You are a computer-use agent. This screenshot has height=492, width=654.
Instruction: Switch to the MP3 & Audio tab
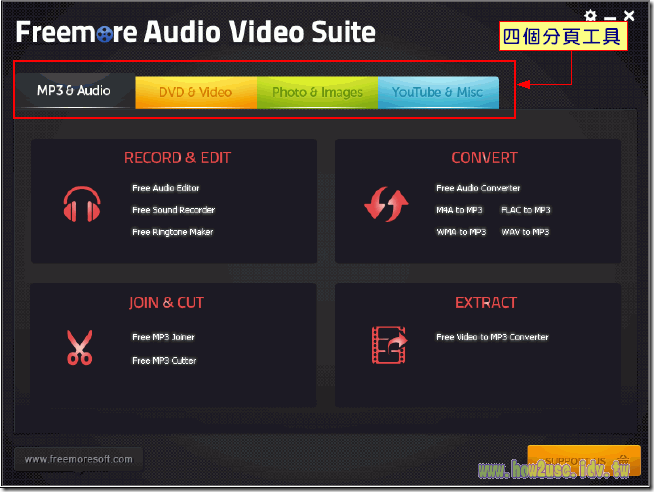point(74,91)
